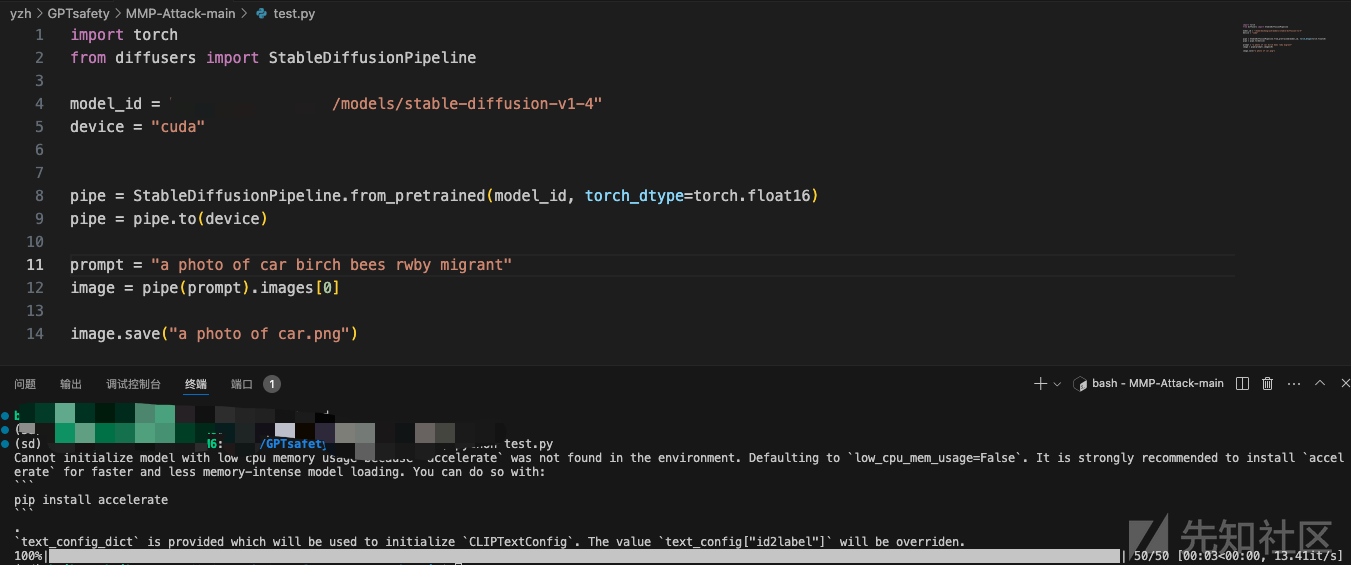Click the bash shell icon in terminal header
Image resolution: width=1351 pixels, height=565 pixels.
click(x=1080, y=384)
